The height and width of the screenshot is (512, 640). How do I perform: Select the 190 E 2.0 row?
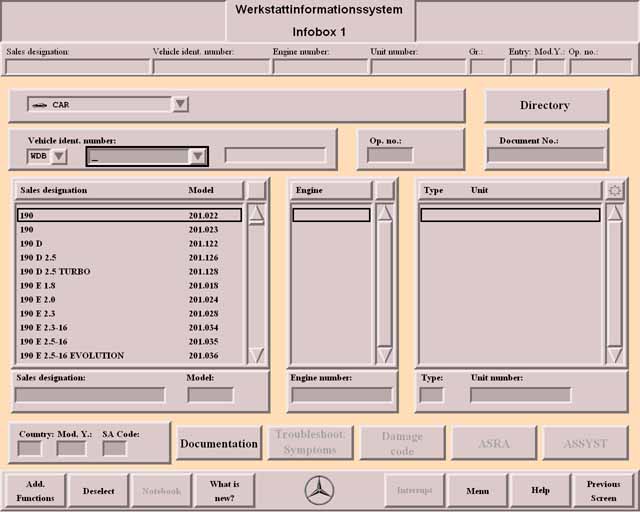click(x=129, y=299)
